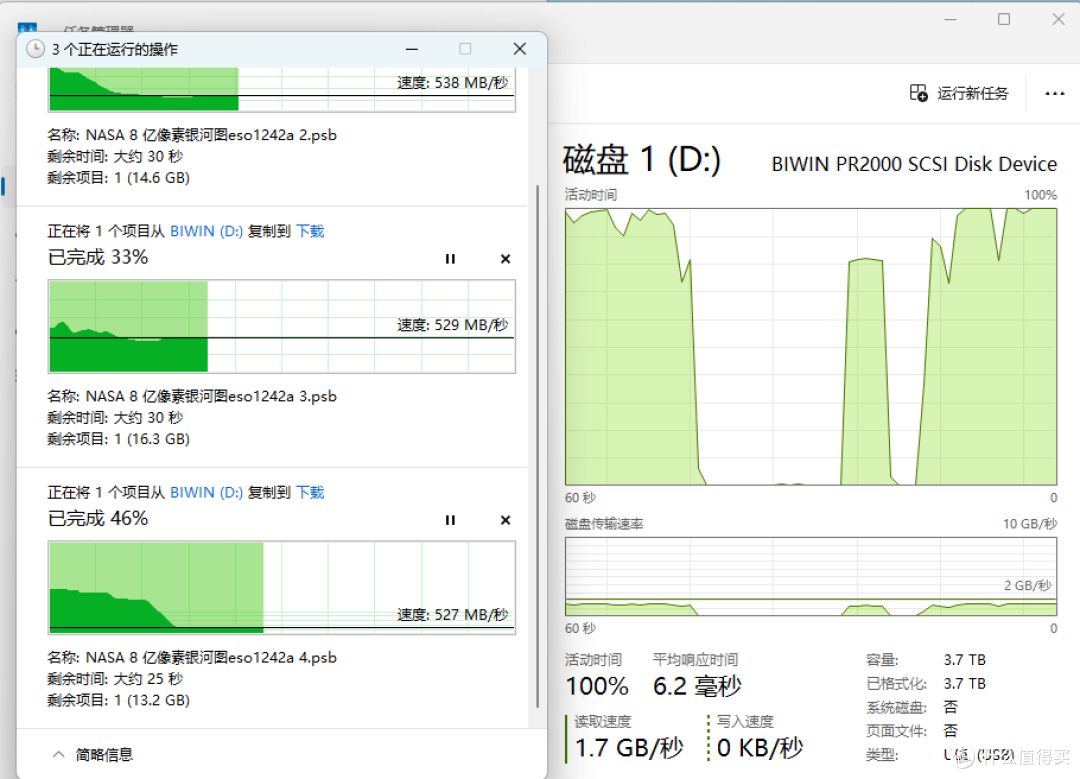Select the 剩余项目: 1 (13.2 GB) text
Viewport: 1080px width, 779px height.
coord(118,700)
